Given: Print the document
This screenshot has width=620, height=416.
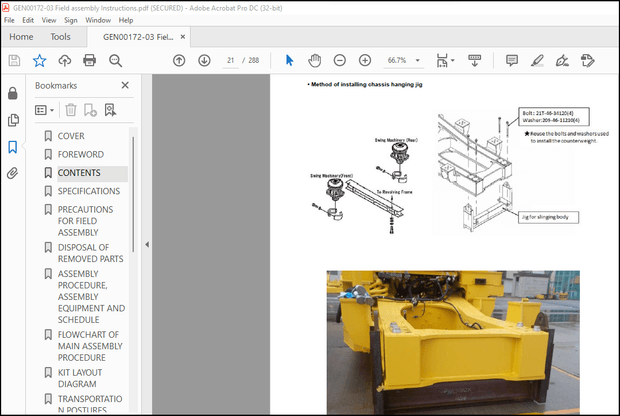Looking at the screenshot, I should (x=90, y=61).
